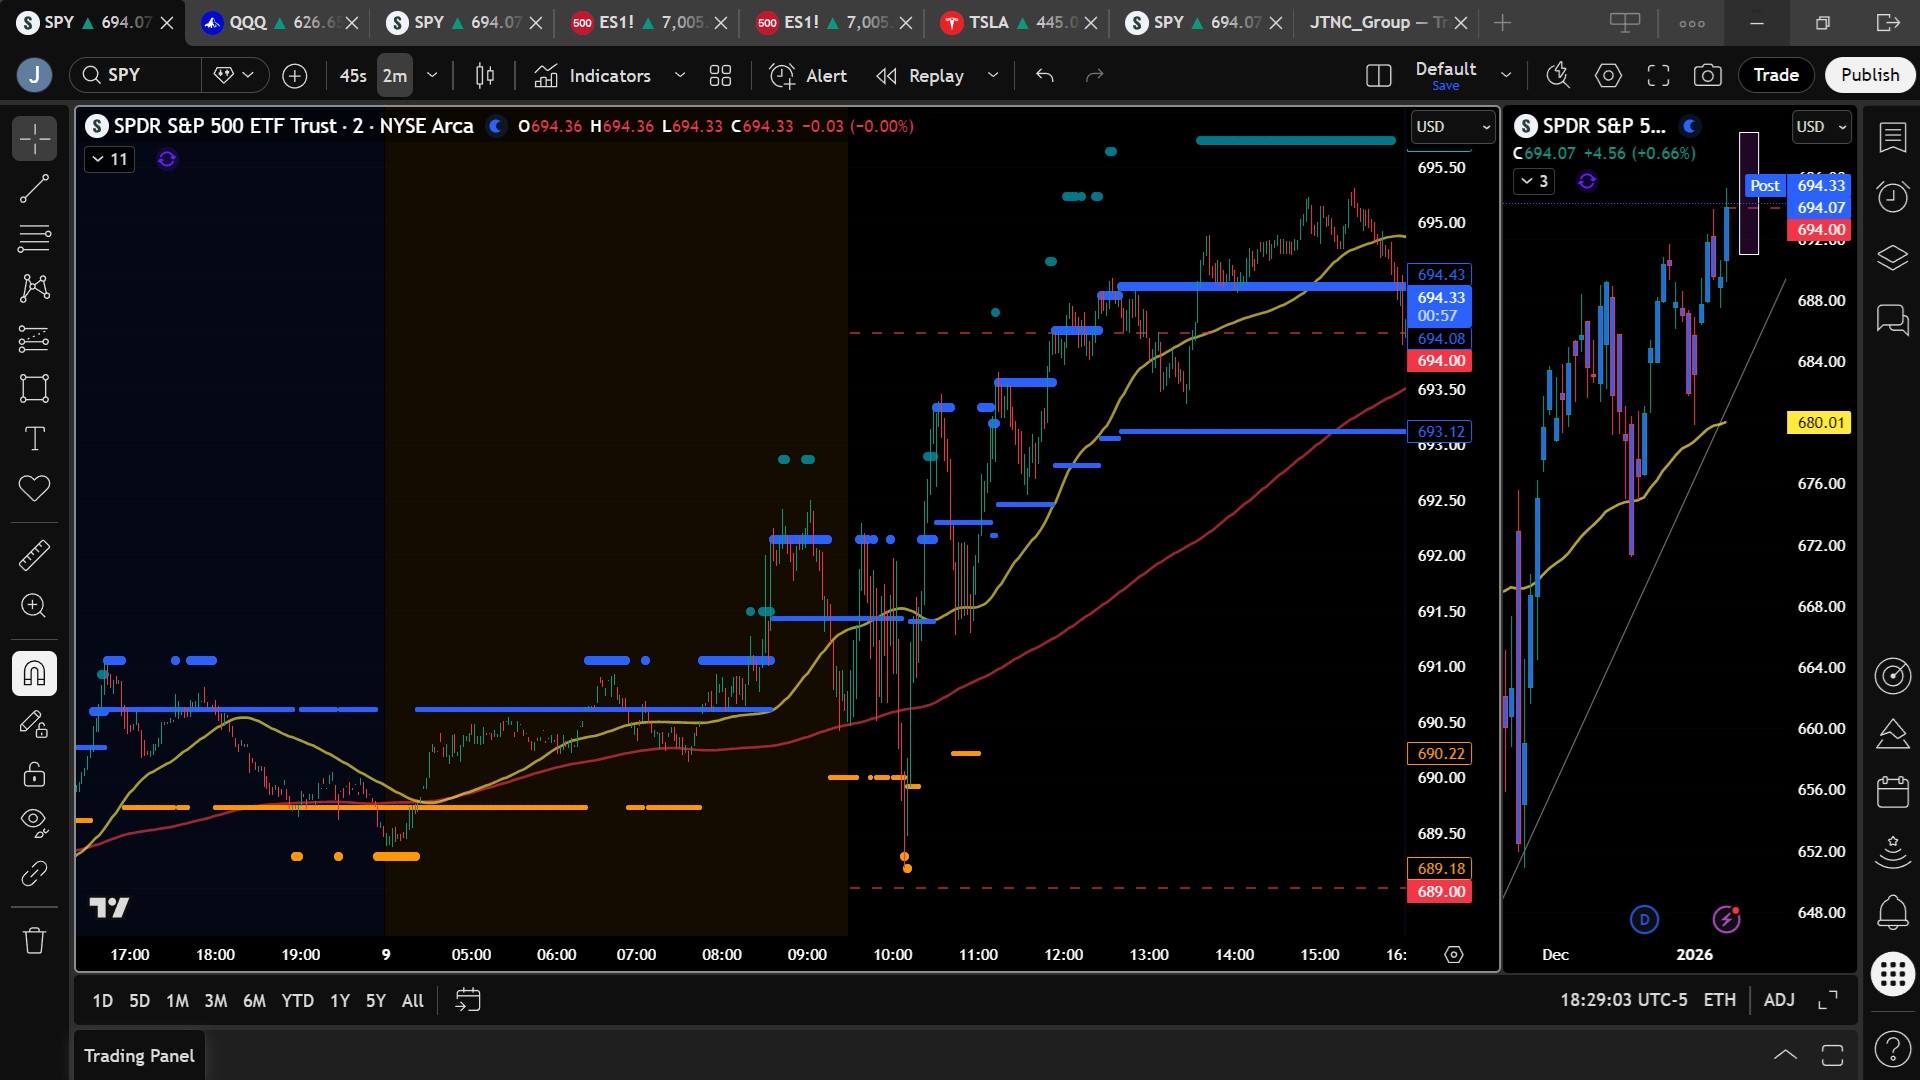Toggle magnet mode on drawing toolbar
Viewport: 1920px width, 1080px height.
point(34,673)
